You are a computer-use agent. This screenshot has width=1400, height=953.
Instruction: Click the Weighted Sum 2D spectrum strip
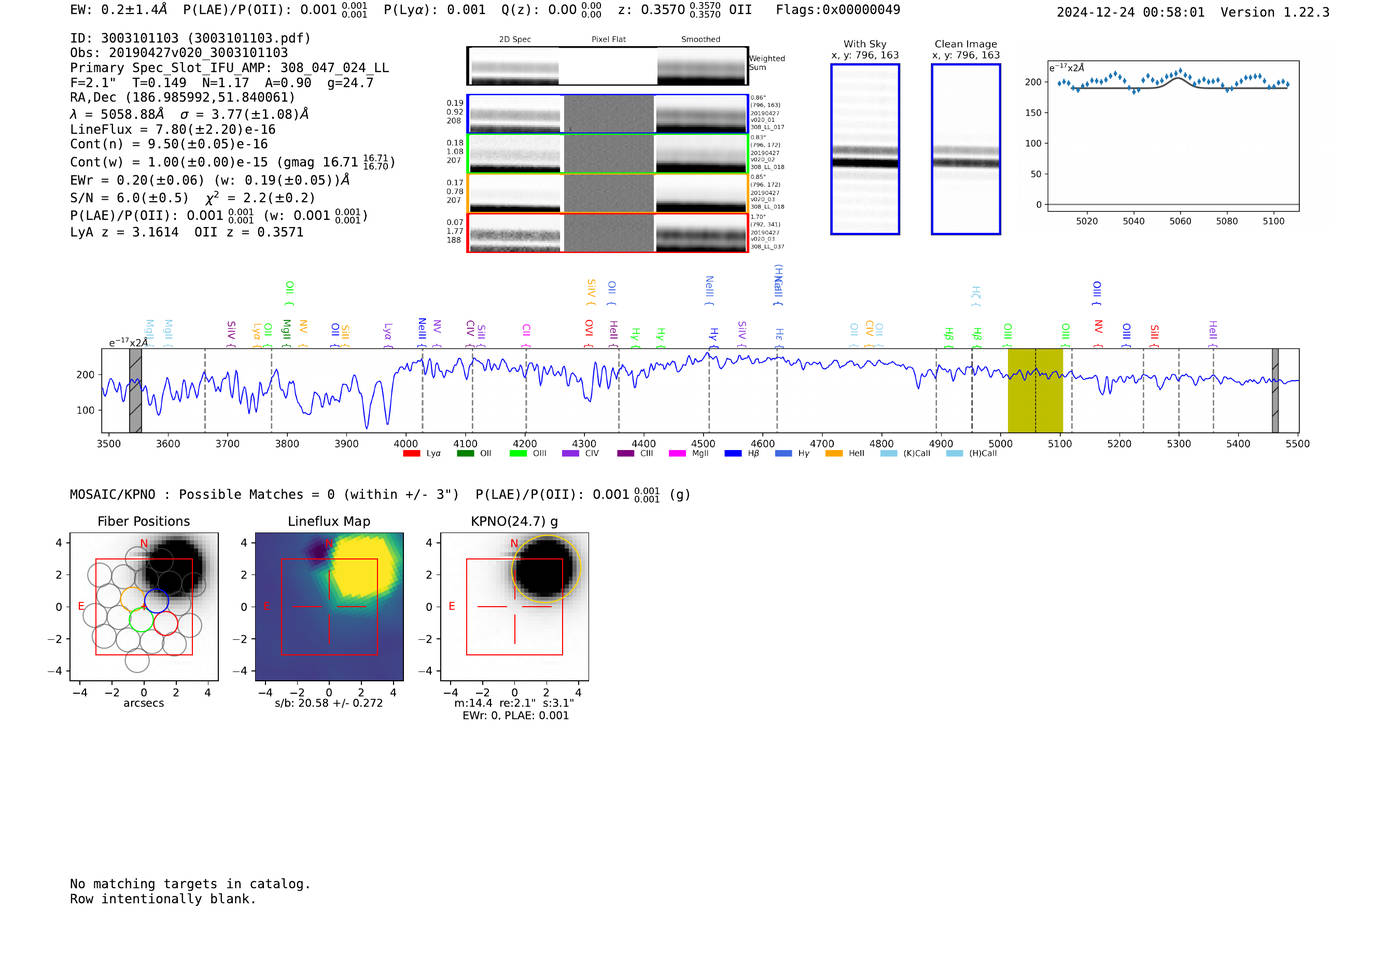point(607,66)
